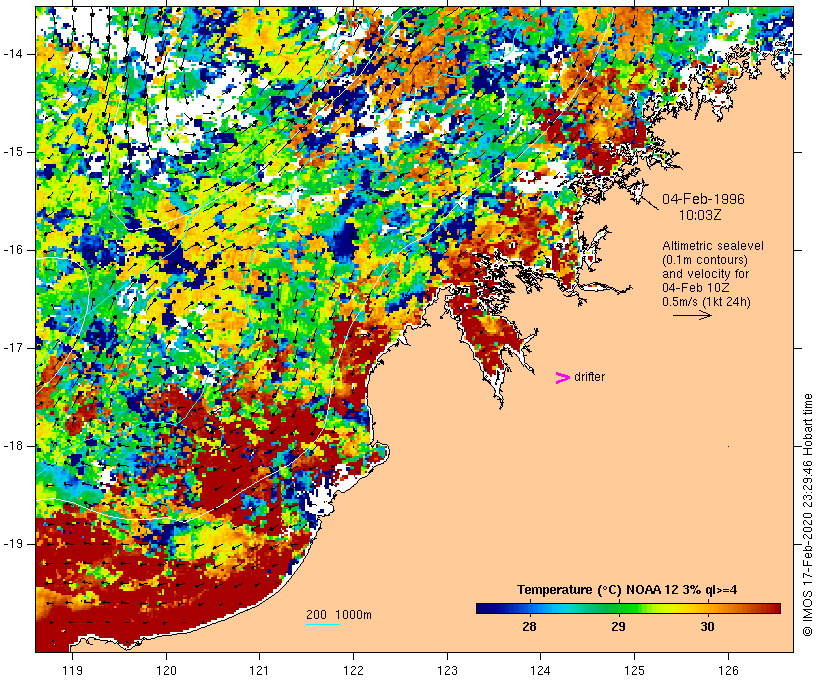The image size is (820, 680).
Task: Click the longitude axis label '123'
Action: click(447, 671)
